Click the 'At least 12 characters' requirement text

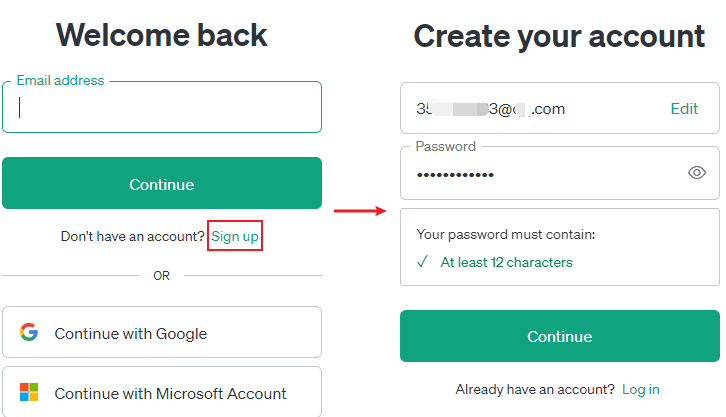tap(506, 263)
